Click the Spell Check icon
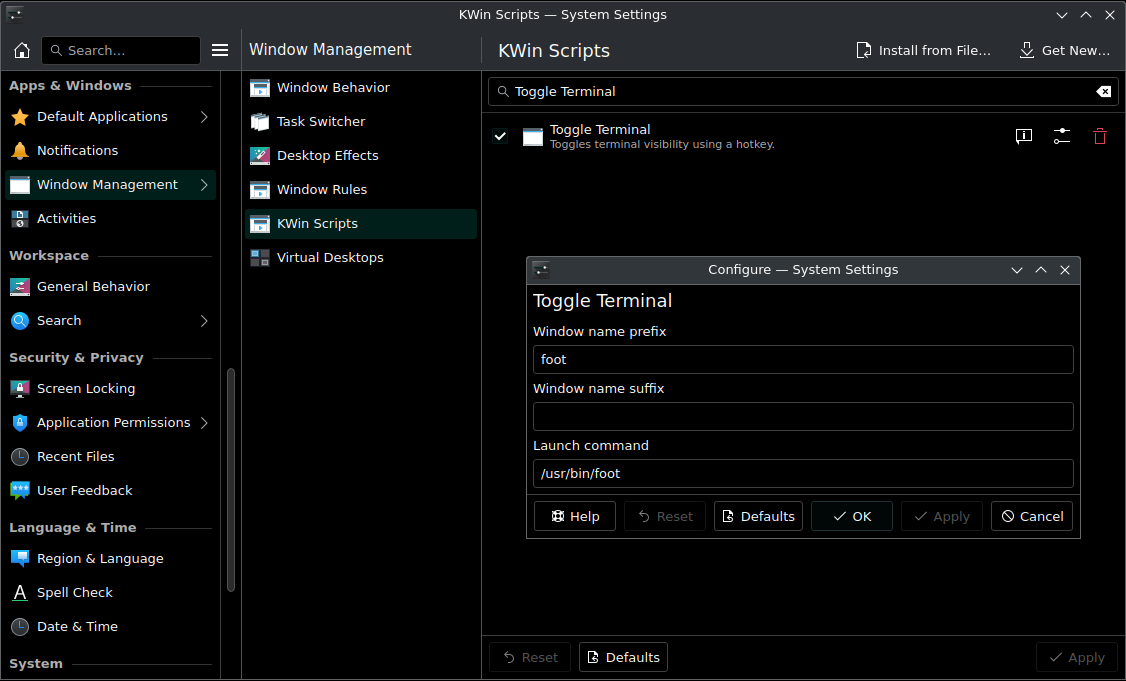The height and width of the screenshot is (681, 1126). point(20,593)
